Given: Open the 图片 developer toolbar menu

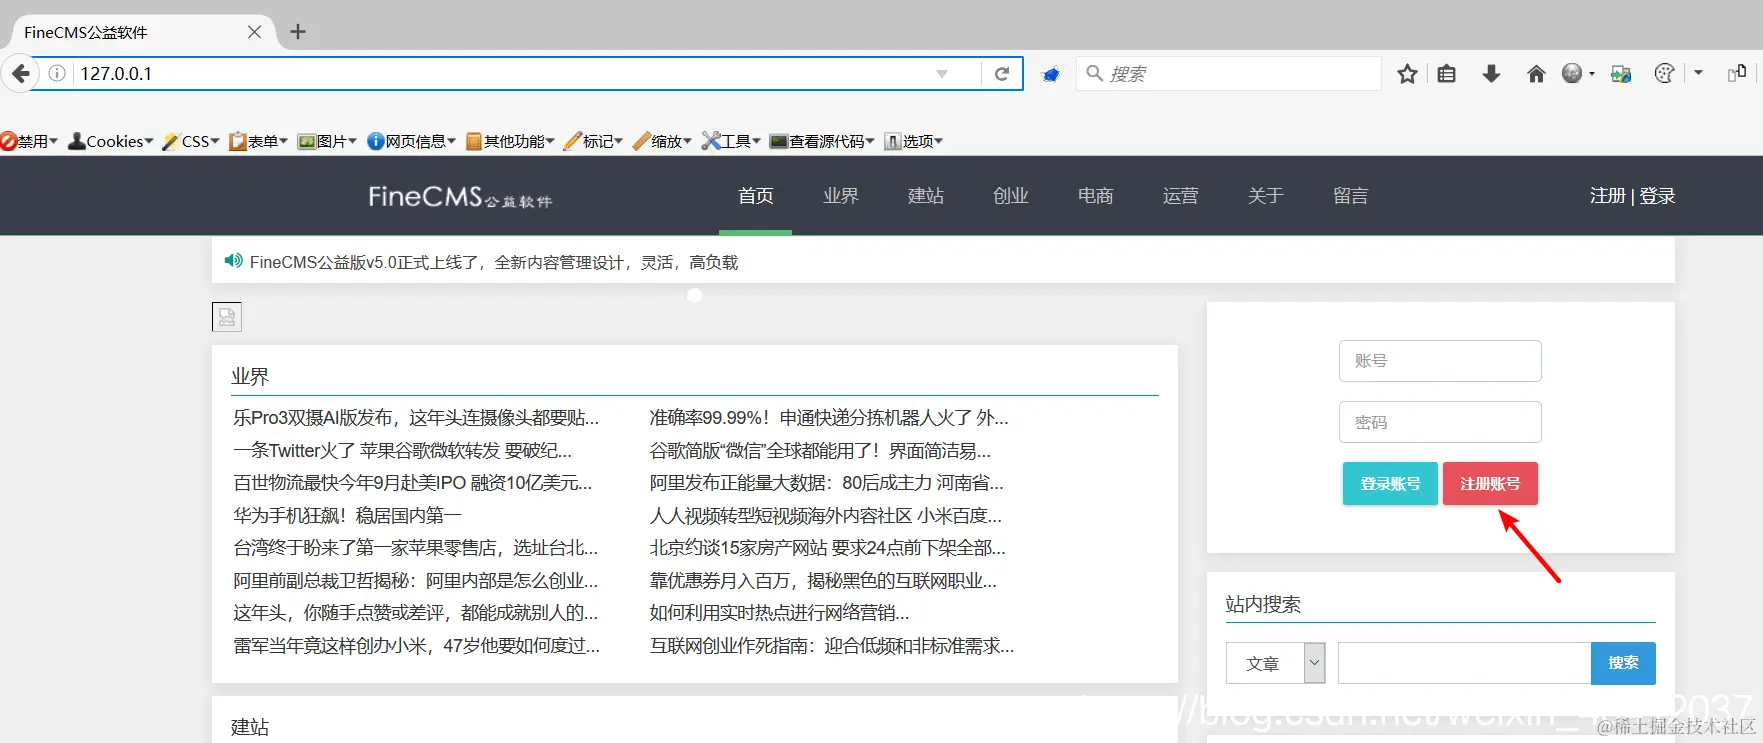Looking at the screenshot, I should (327, 141).
